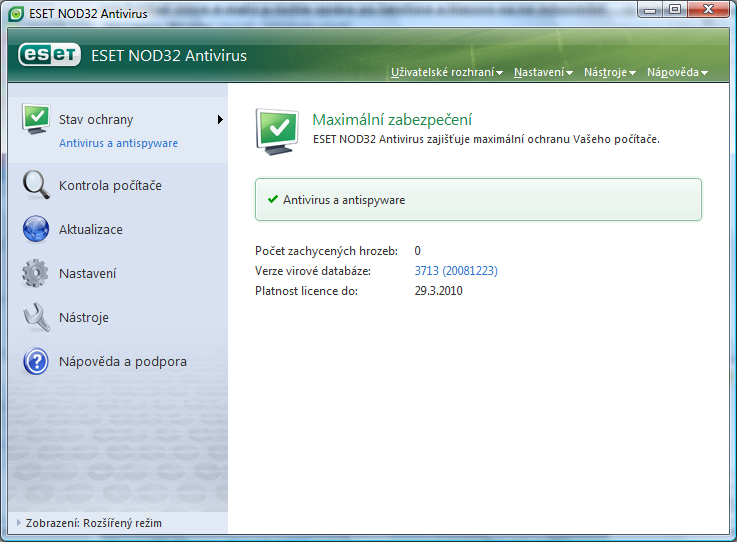Click the Stav ochrany monitor checkmark icon

pyautogui.click(x=36, y=119)
